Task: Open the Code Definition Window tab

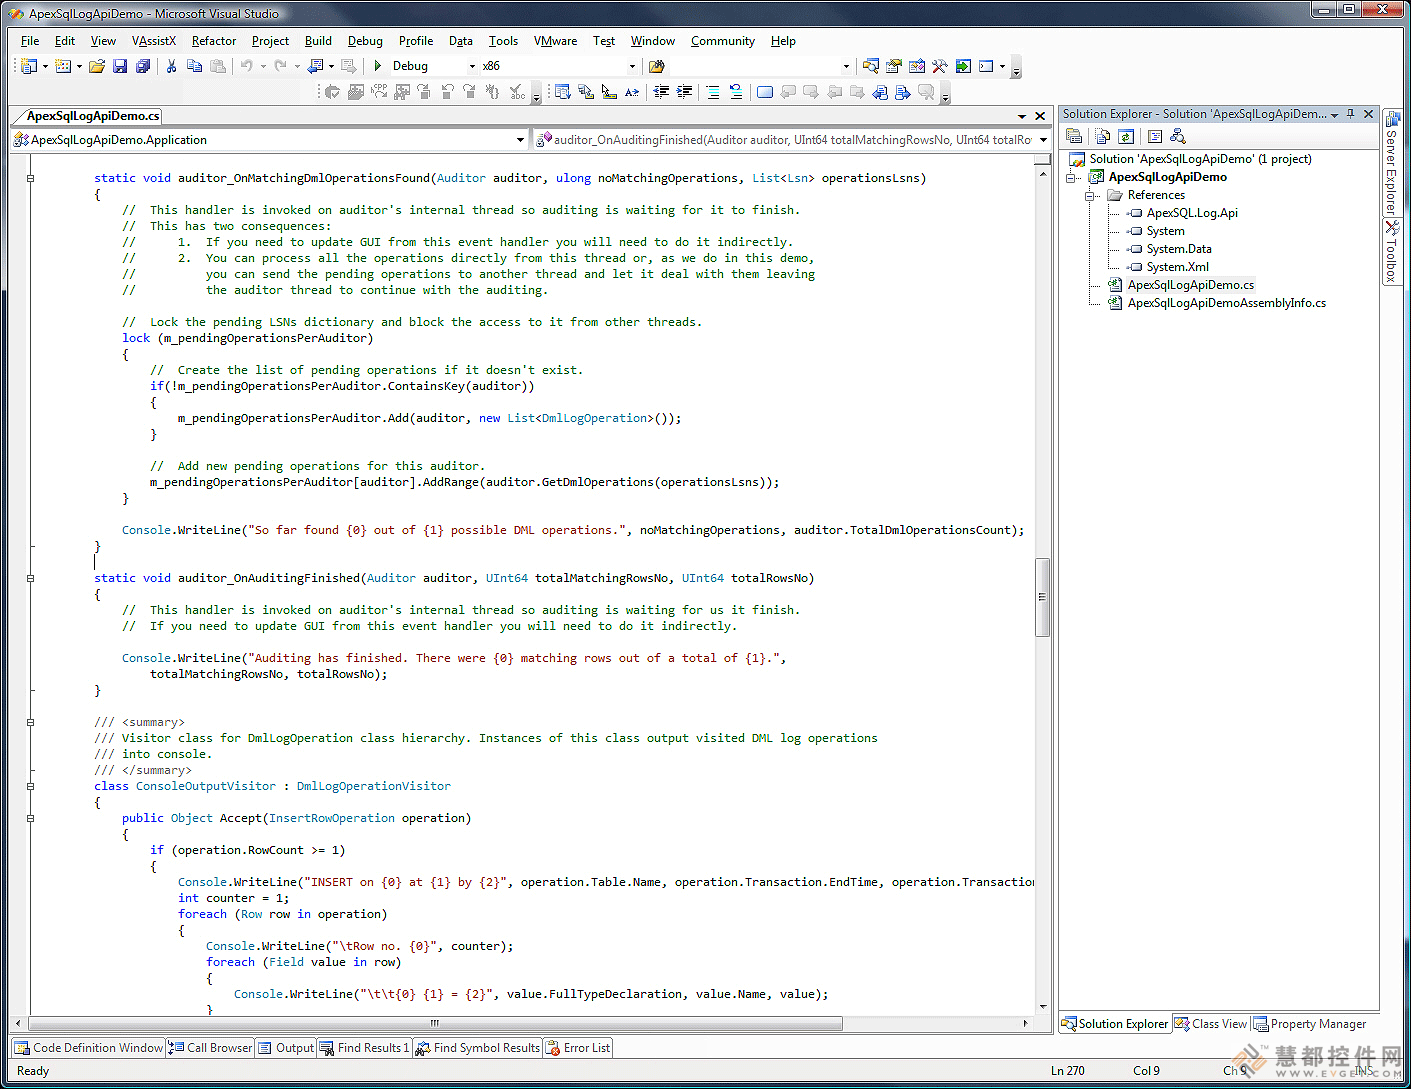Action: tap(89, 1048)
